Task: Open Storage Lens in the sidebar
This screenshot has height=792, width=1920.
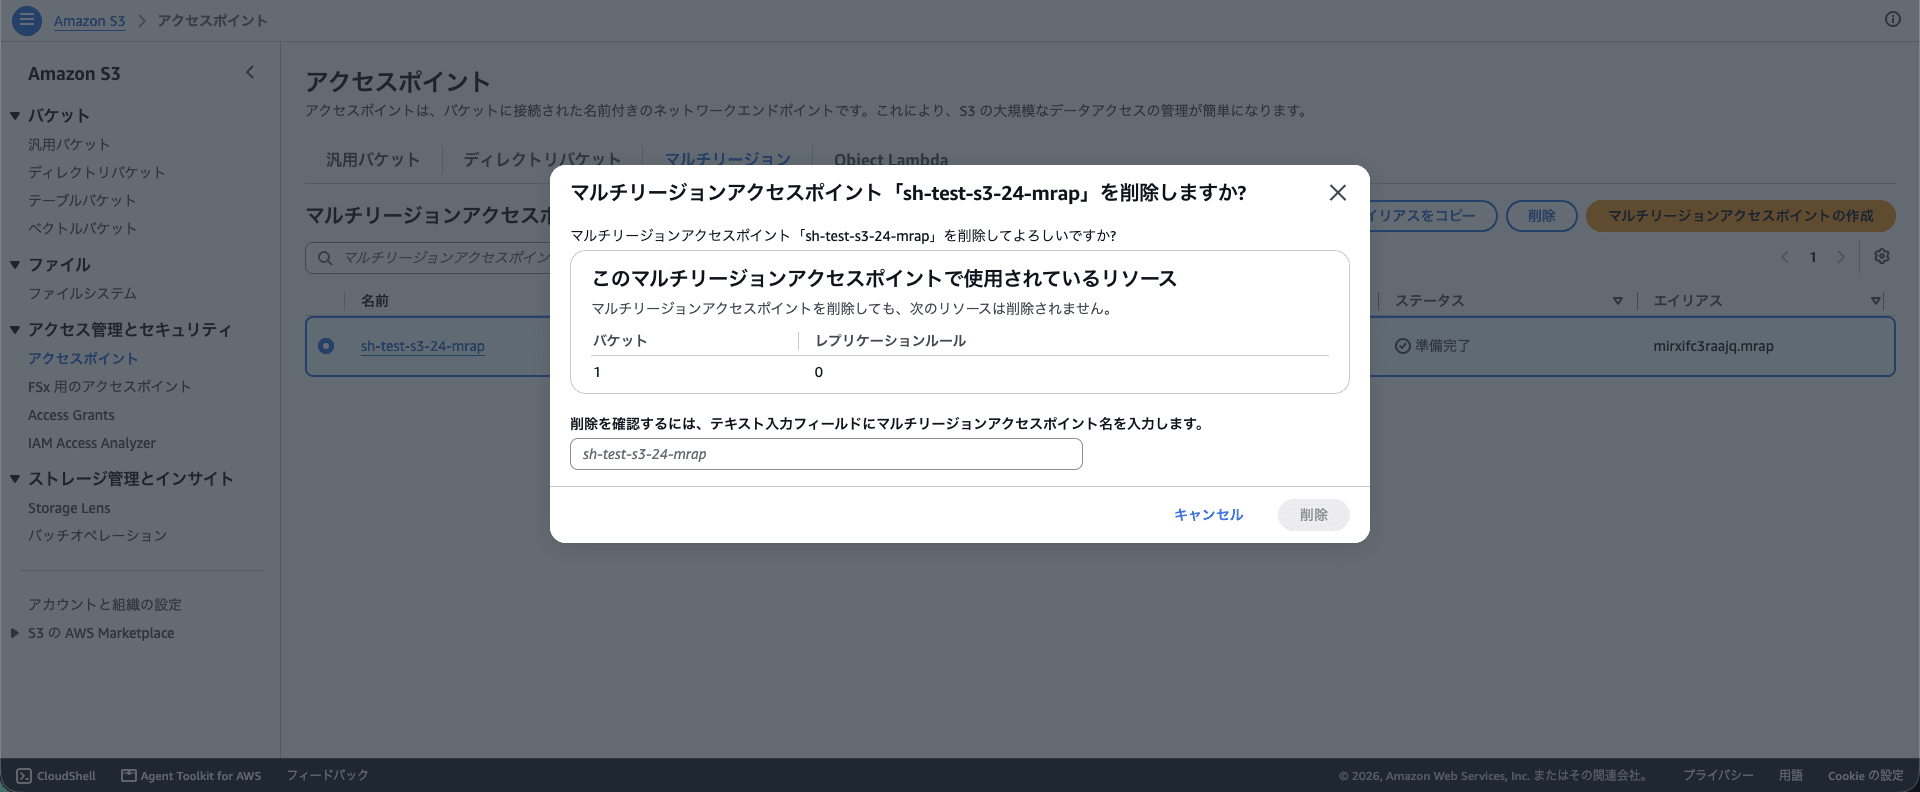Action: coord(69,508)
